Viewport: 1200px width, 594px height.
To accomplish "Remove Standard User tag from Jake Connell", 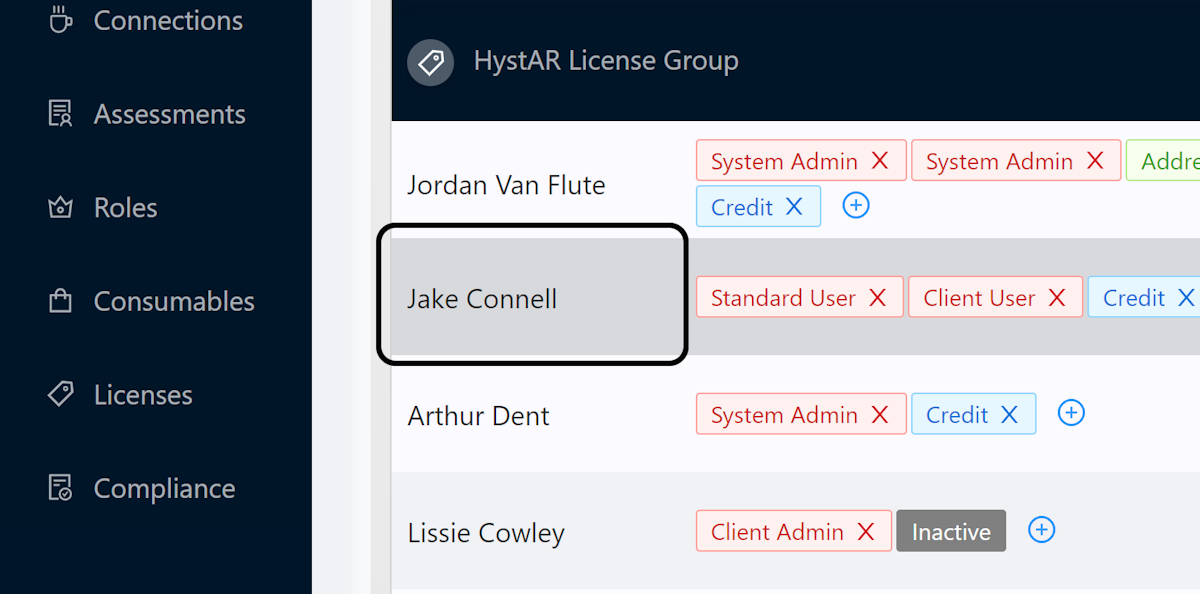I will click(x=877, y=297).
